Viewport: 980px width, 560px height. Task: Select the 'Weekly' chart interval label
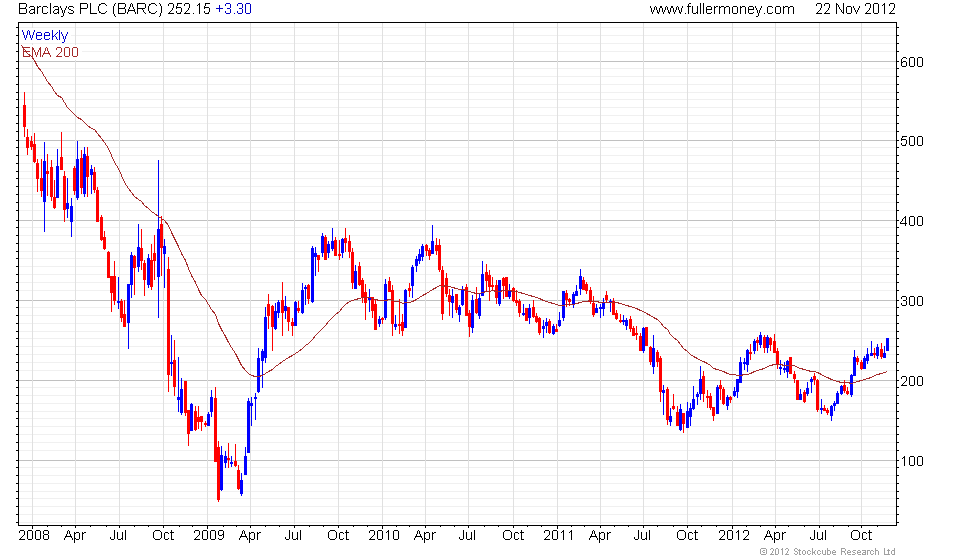coord(45,36)
